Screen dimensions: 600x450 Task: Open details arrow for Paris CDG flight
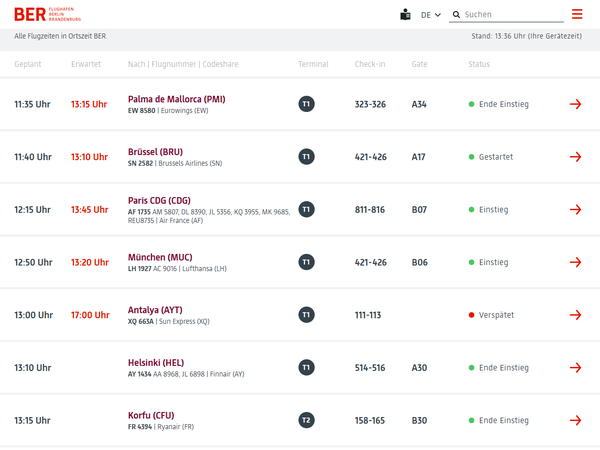point(575,210)
